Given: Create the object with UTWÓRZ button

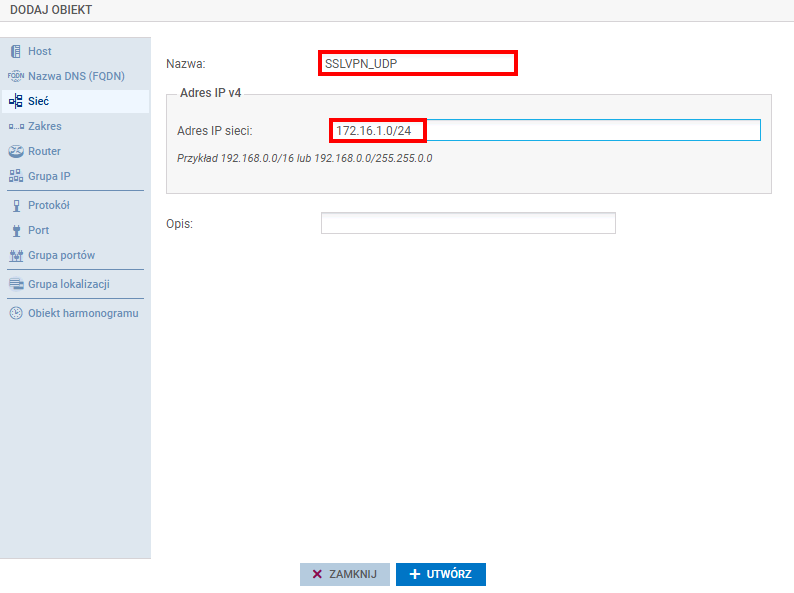Looking at the screenshot, I should pos(441,574).
